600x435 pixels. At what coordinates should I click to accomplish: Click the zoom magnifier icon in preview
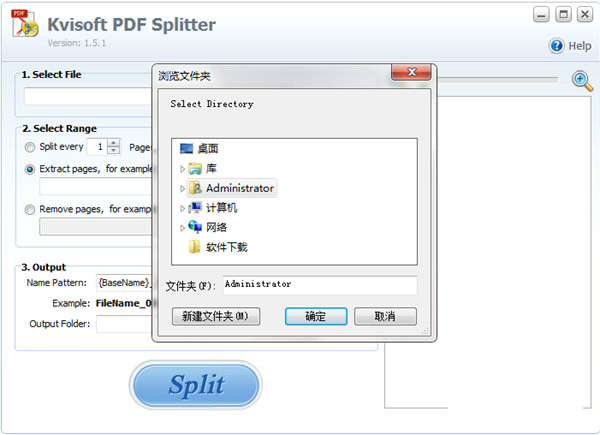[582, 81]
